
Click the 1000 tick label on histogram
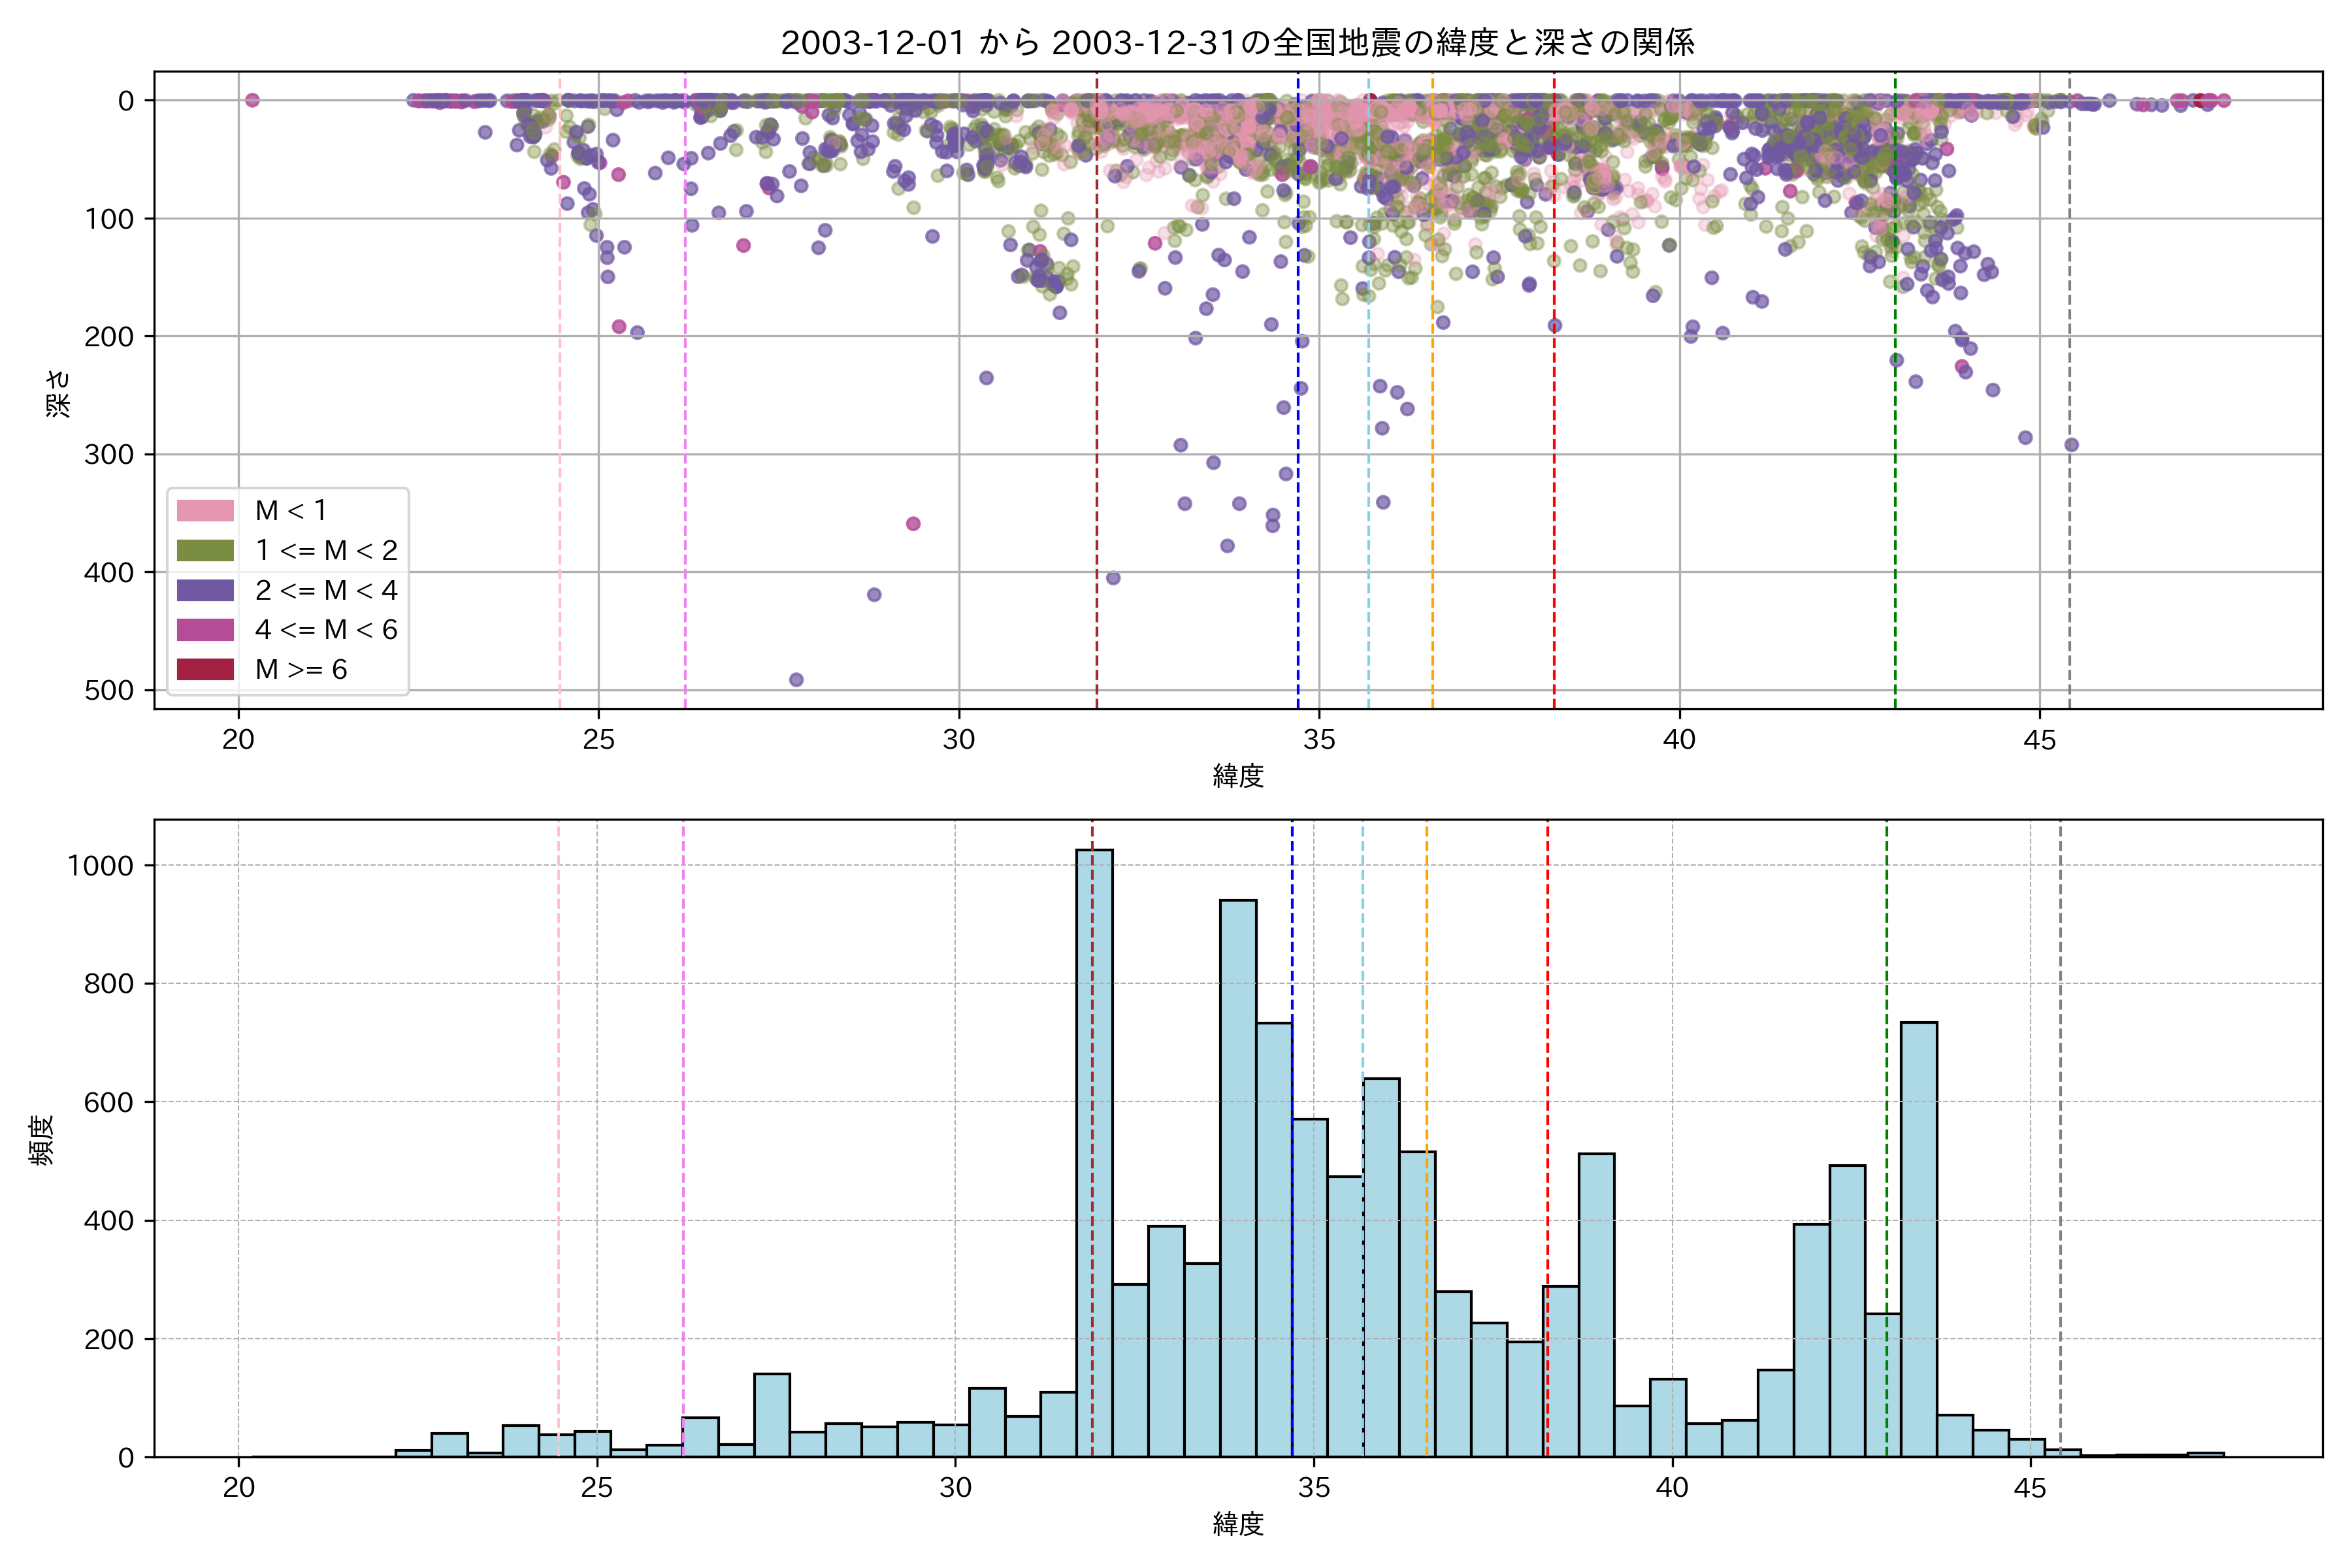coord(100,866)
